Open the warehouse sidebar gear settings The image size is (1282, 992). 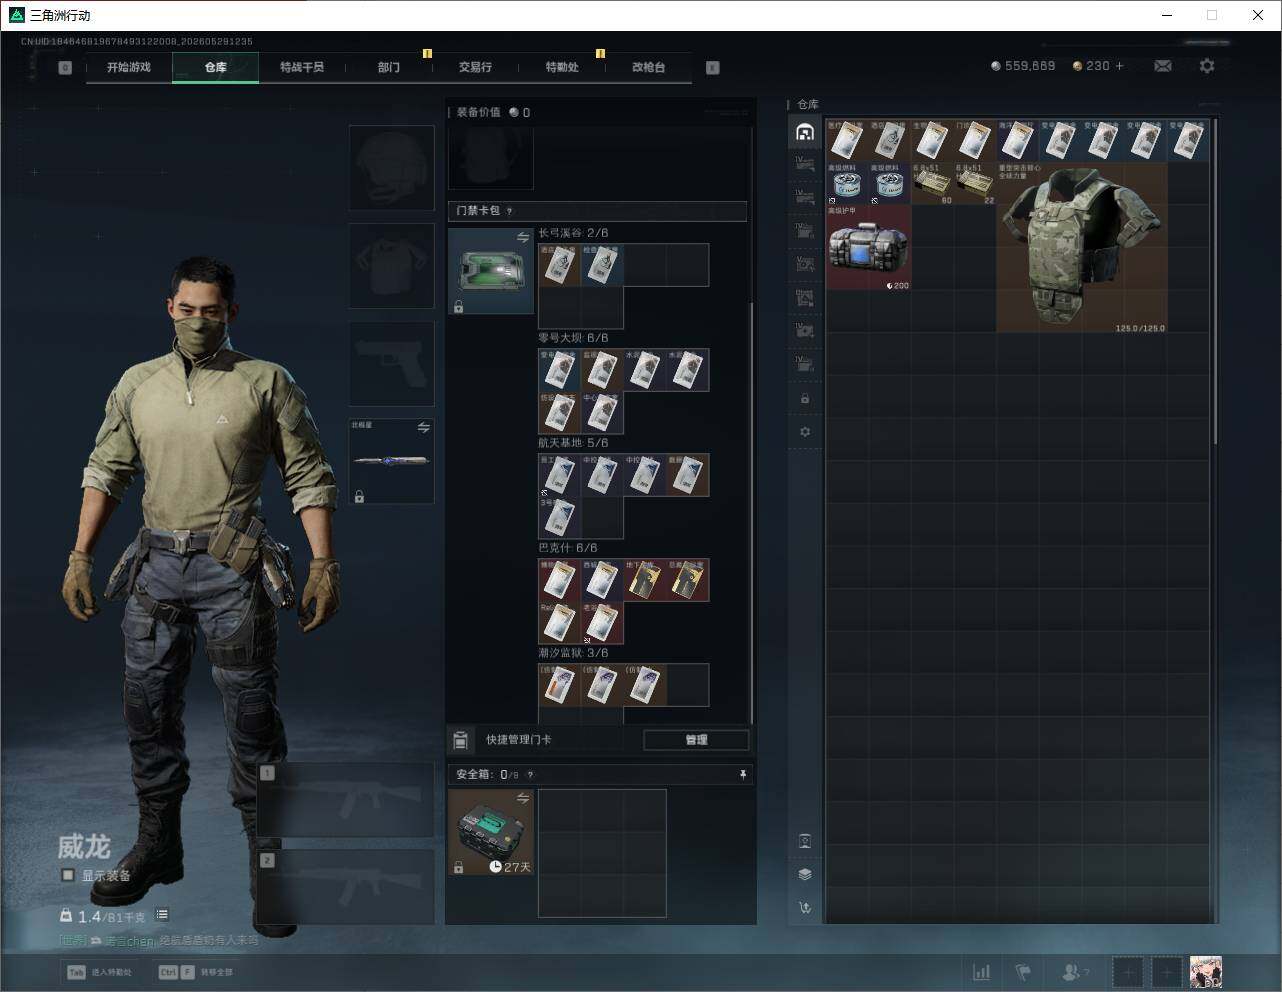point(805,432)
